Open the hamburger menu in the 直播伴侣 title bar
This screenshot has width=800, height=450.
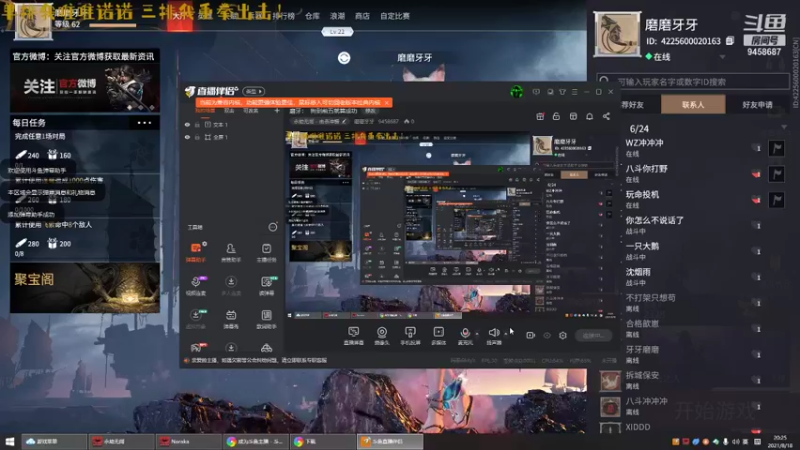[x=574, y=92]
